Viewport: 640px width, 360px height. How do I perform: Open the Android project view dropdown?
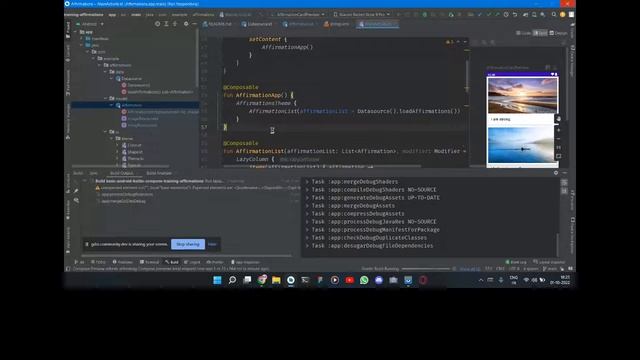[90, 24]
